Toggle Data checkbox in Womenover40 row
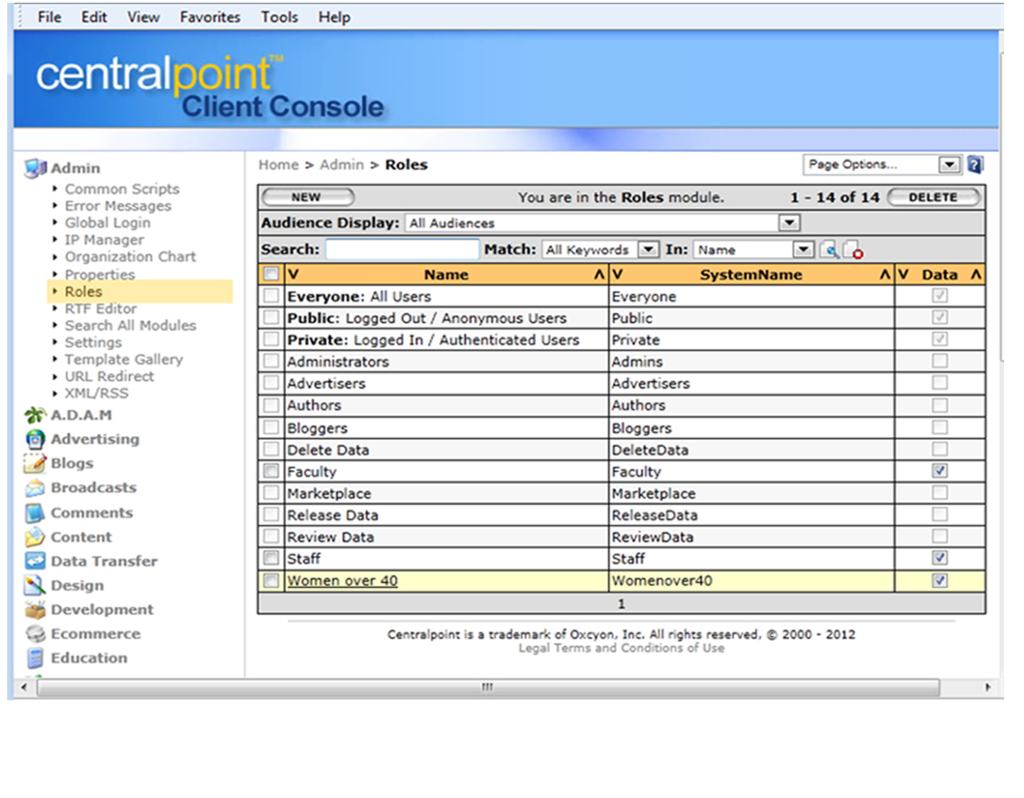 pyautogui.click(x=940, y=581)
